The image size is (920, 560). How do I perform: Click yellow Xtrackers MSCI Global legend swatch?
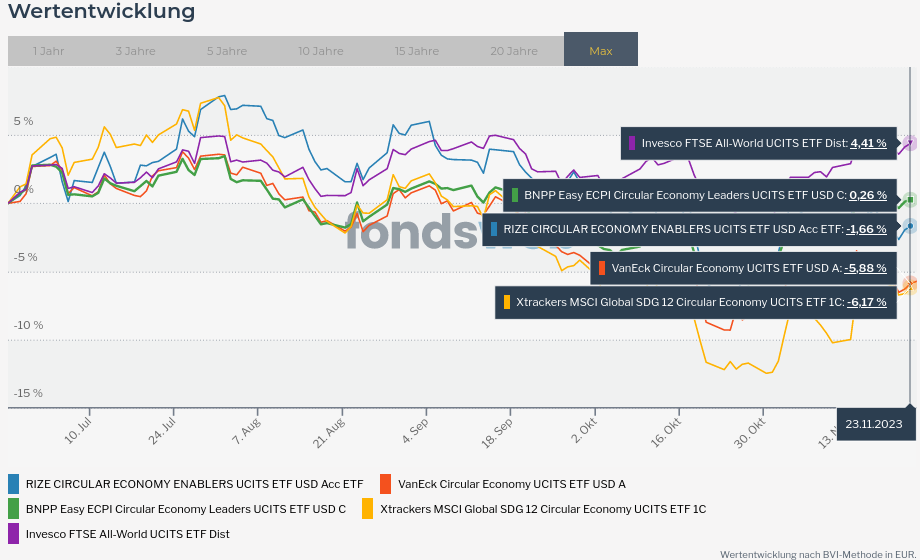pos(367,509)
